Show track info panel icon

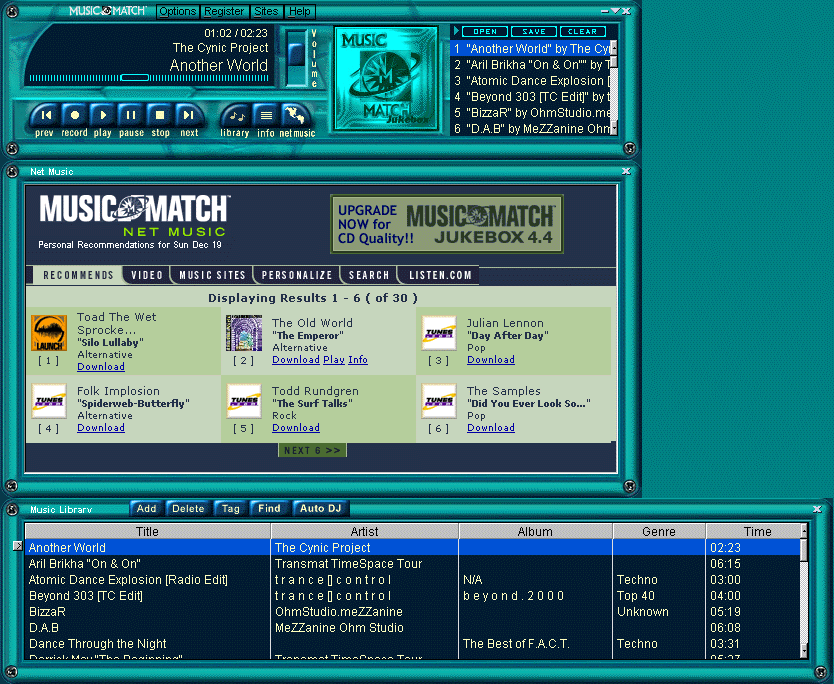point(266,115)
